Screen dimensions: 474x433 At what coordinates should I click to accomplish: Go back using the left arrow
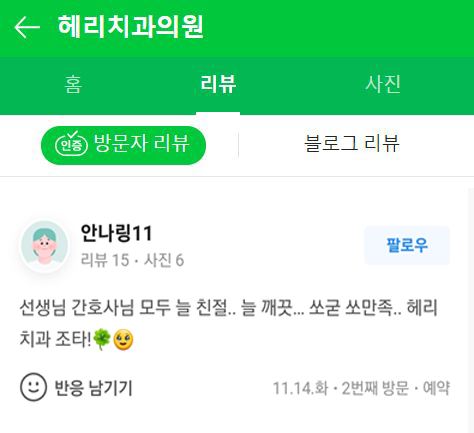(27, 27)
